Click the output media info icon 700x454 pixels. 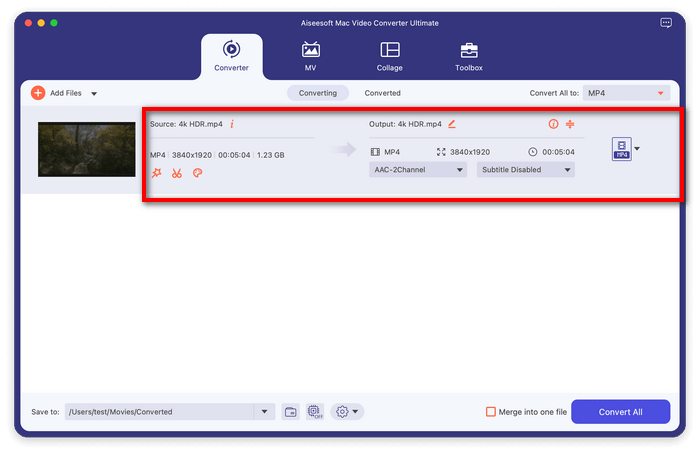[x=553, y=124]
